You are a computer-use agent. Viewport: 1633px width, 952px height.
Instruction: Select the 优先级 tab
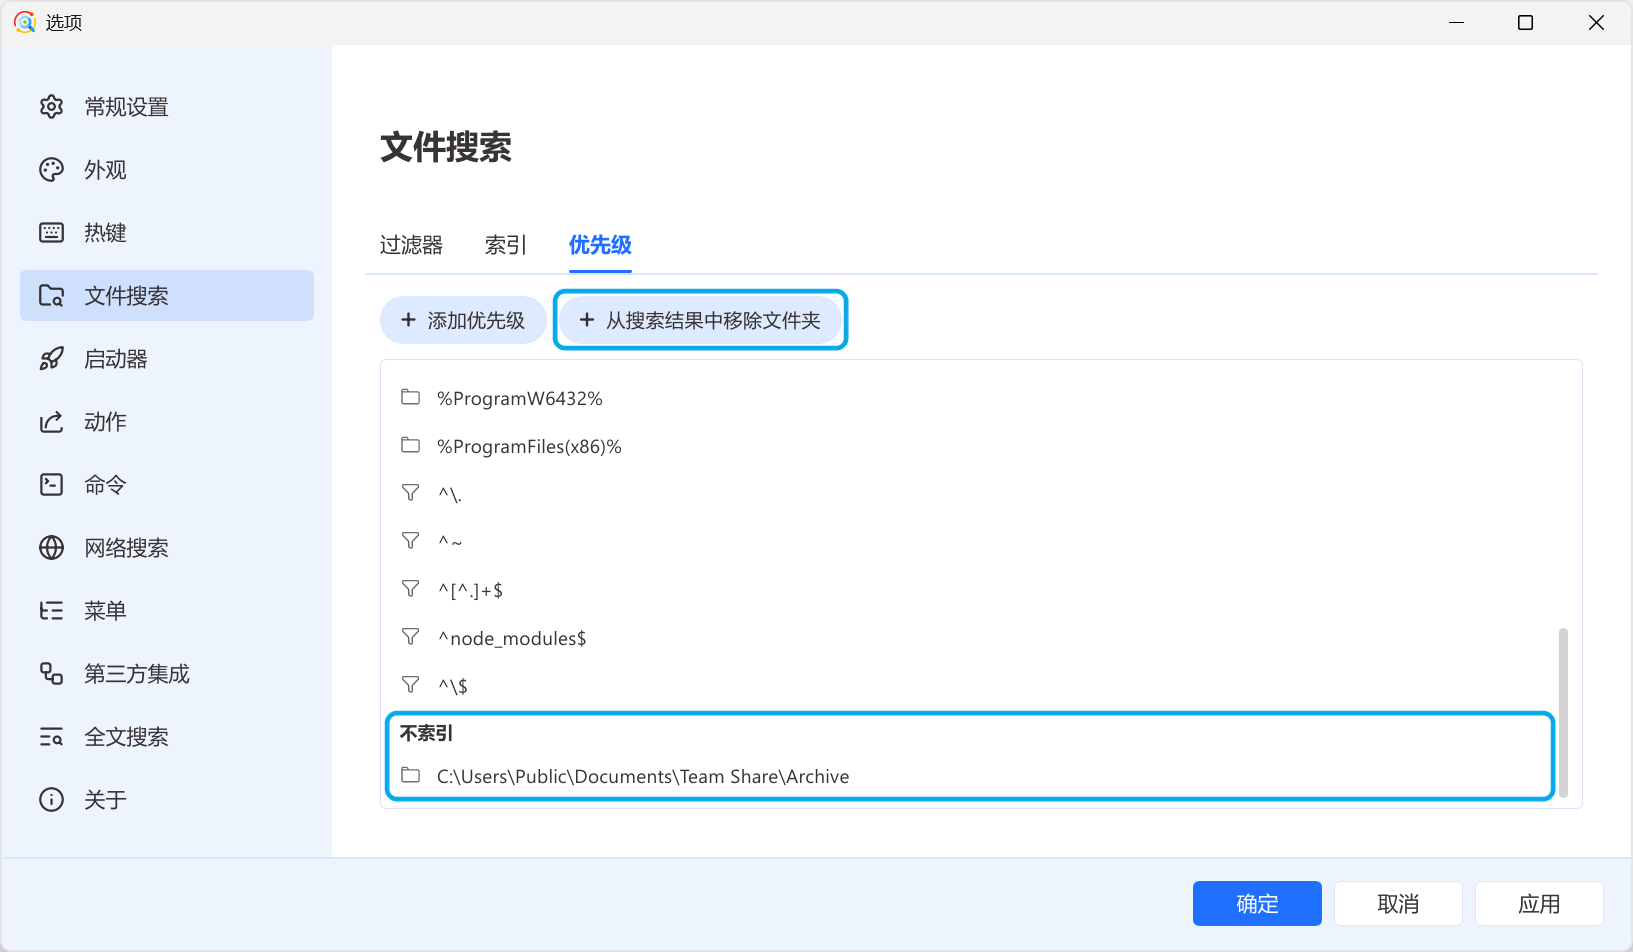tap(600, 245)
